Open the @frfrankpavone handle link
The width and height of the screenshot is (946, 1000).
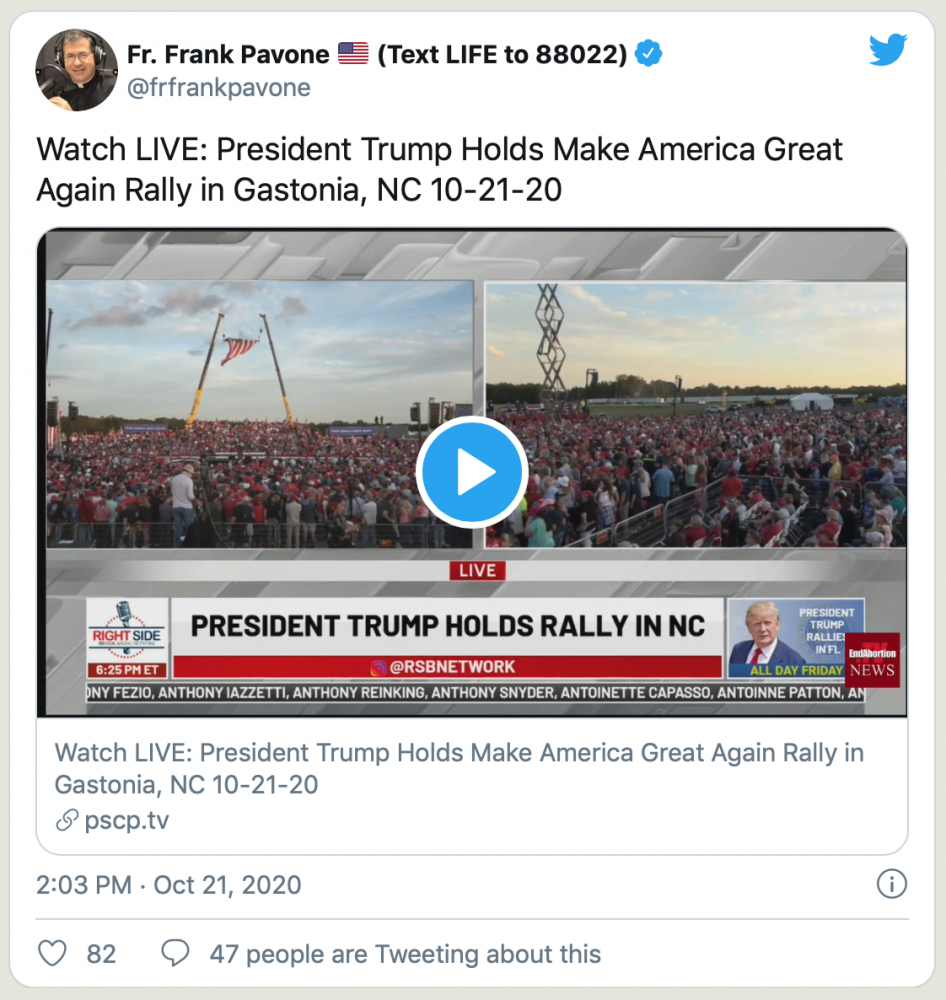pos(218,88)
